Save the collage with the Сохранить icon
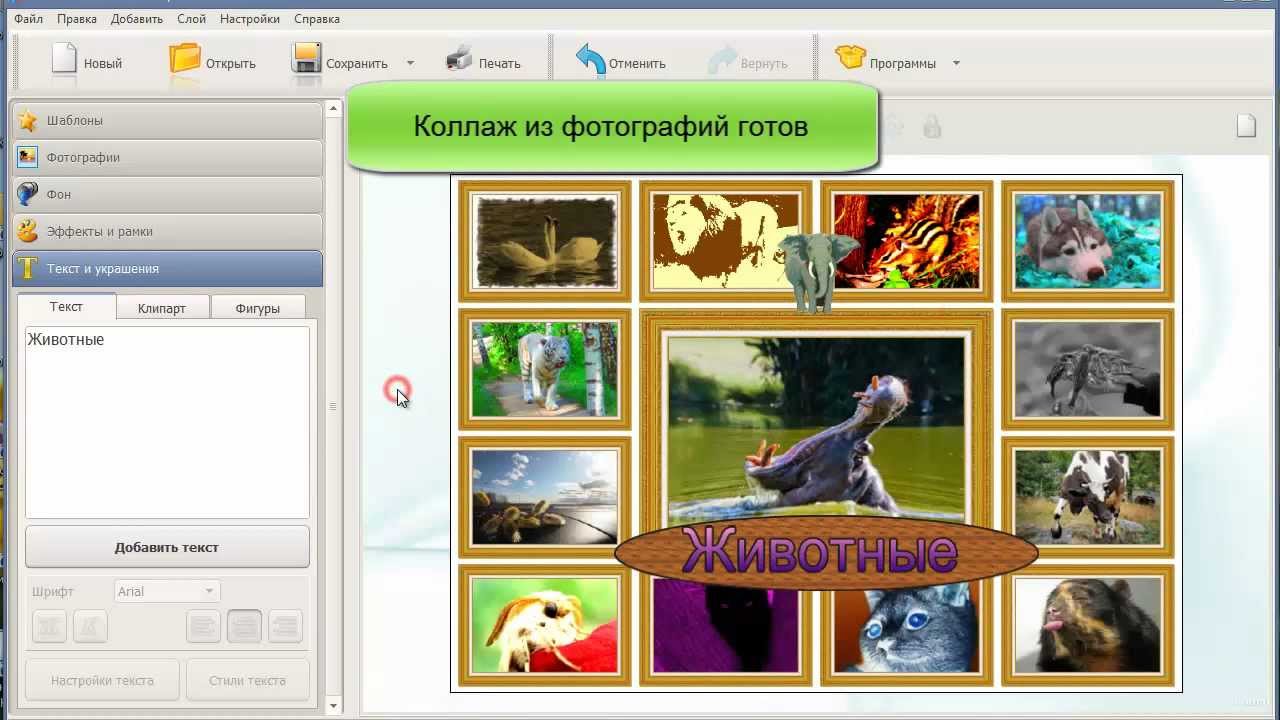Image resolution: width=1280 pixels, height=720 pixels. click(306, 59)
